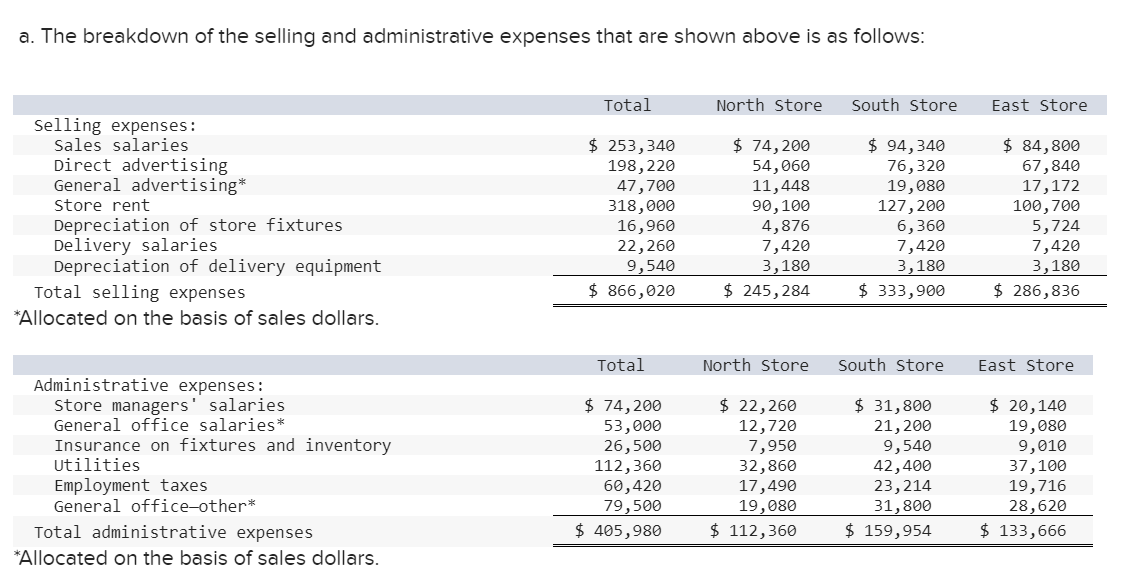The height and width of the screenshot is (573, 1145).
Task: Click the Sales salaries row label
Action: [121, 145]
